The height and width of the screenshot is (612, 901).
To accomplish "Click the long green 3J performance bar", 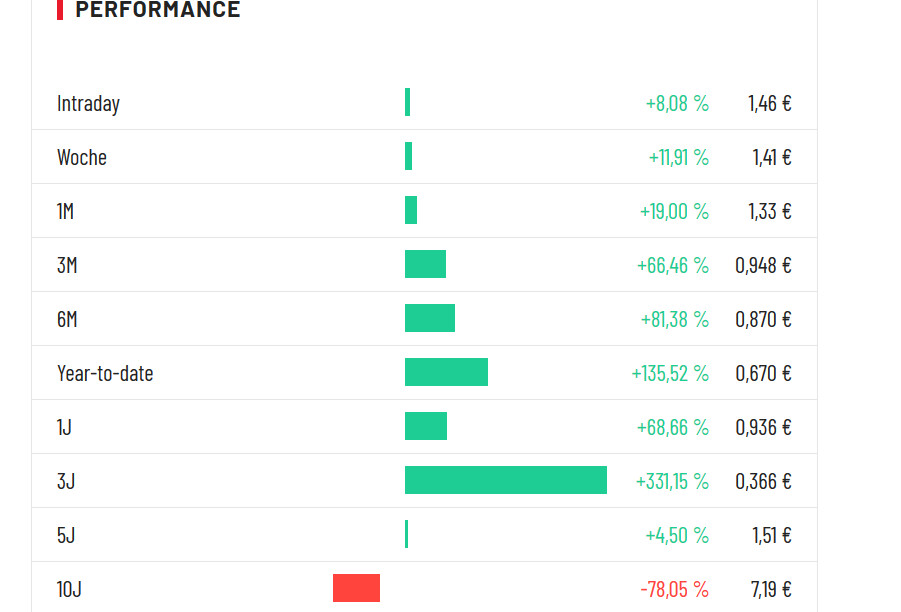I will [505, 480].
